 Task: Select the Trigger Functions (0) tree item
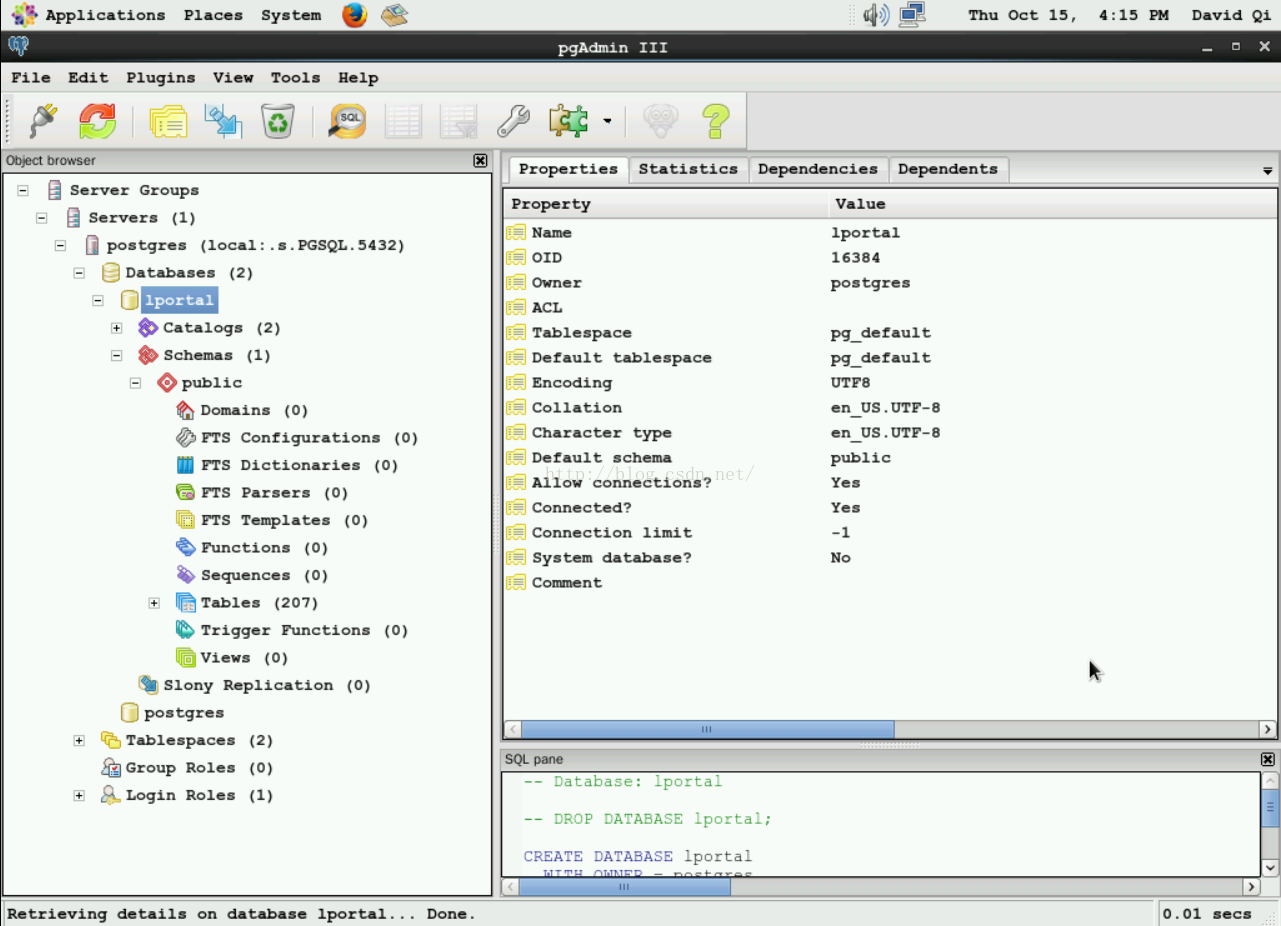[x=304, y=630]
